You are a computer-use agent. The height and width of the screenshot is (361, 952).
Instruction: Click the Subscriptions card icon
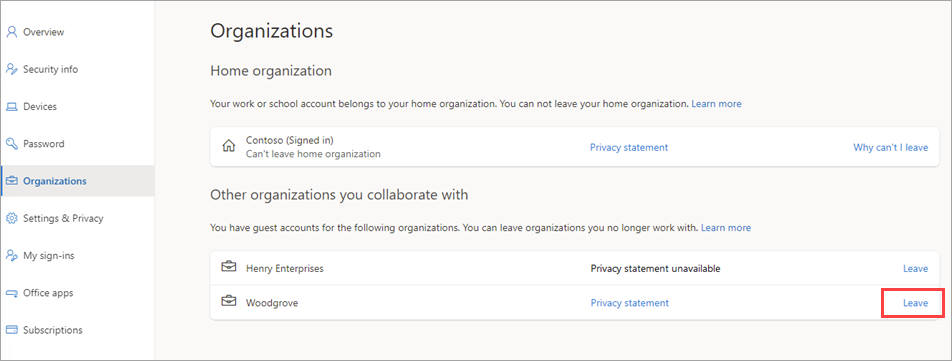(12, 330)
